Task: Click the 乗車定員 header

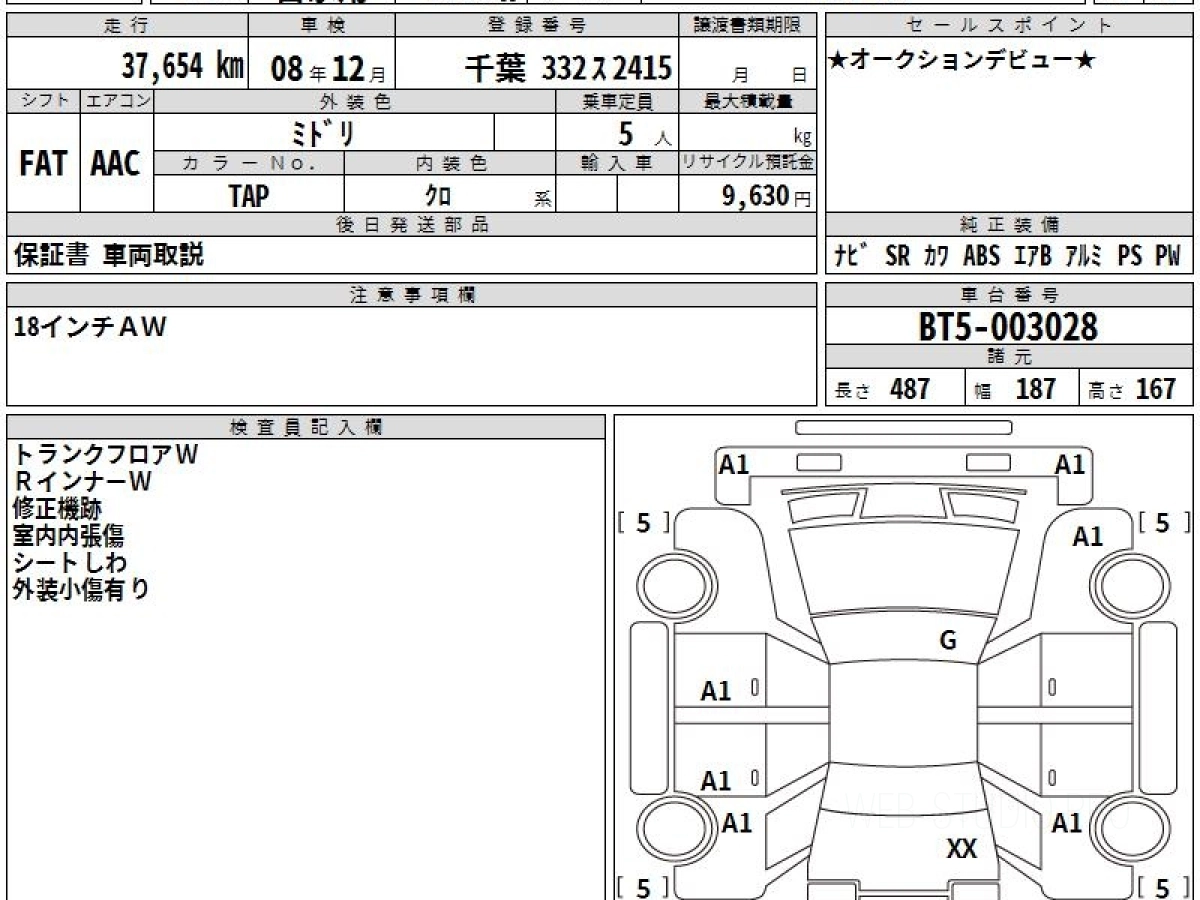Action: 617,101
